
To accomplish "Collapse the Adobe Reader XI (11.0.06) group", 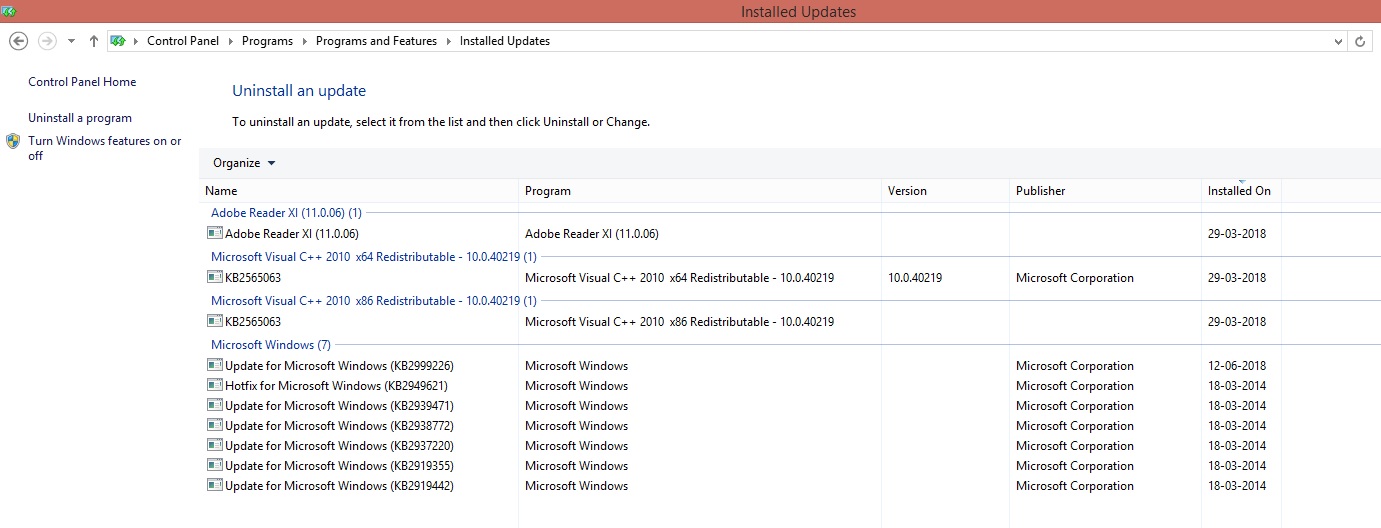I will tap(286, 212).
